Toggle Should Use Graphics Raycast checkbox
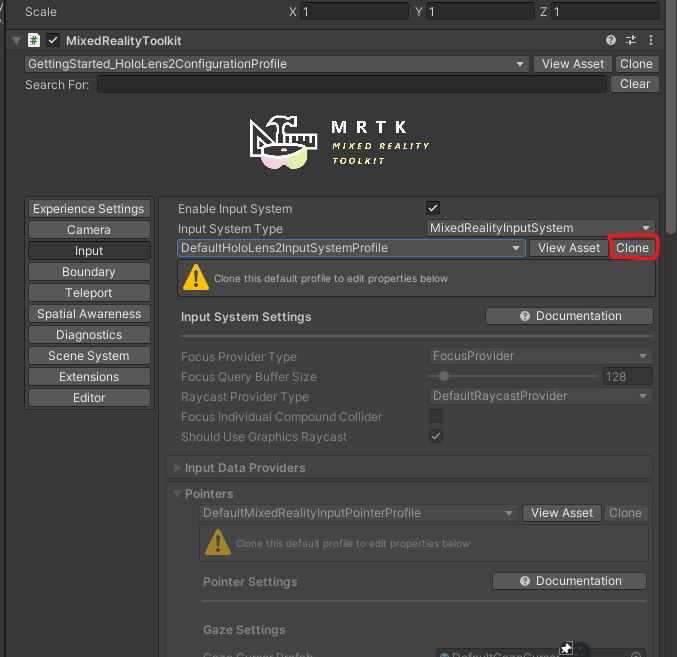677x657 pixels. coord(436,436)
